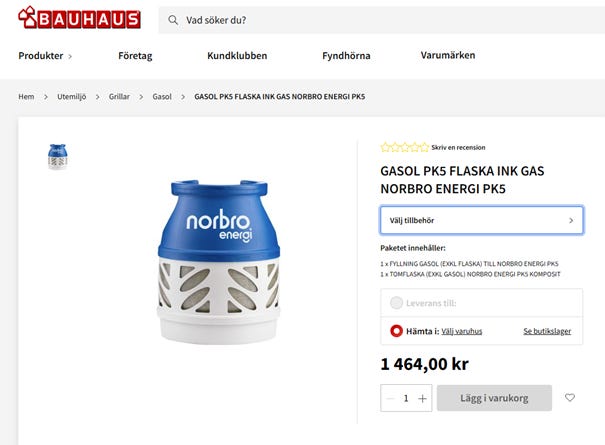Click the search magnifier icon
Image resolution: width=605 pixels, height=445 pixels.
tap(173, 20)
